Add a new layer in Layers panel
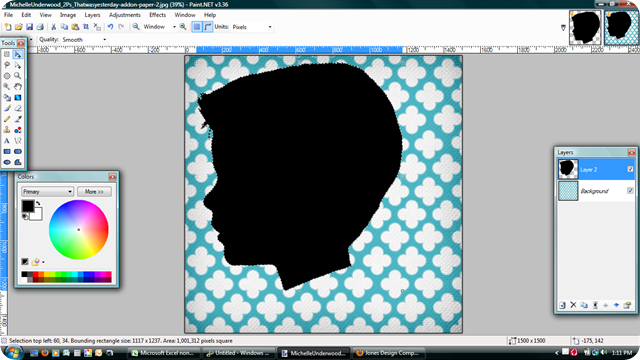The image size is (640, 360). (562, 305)
